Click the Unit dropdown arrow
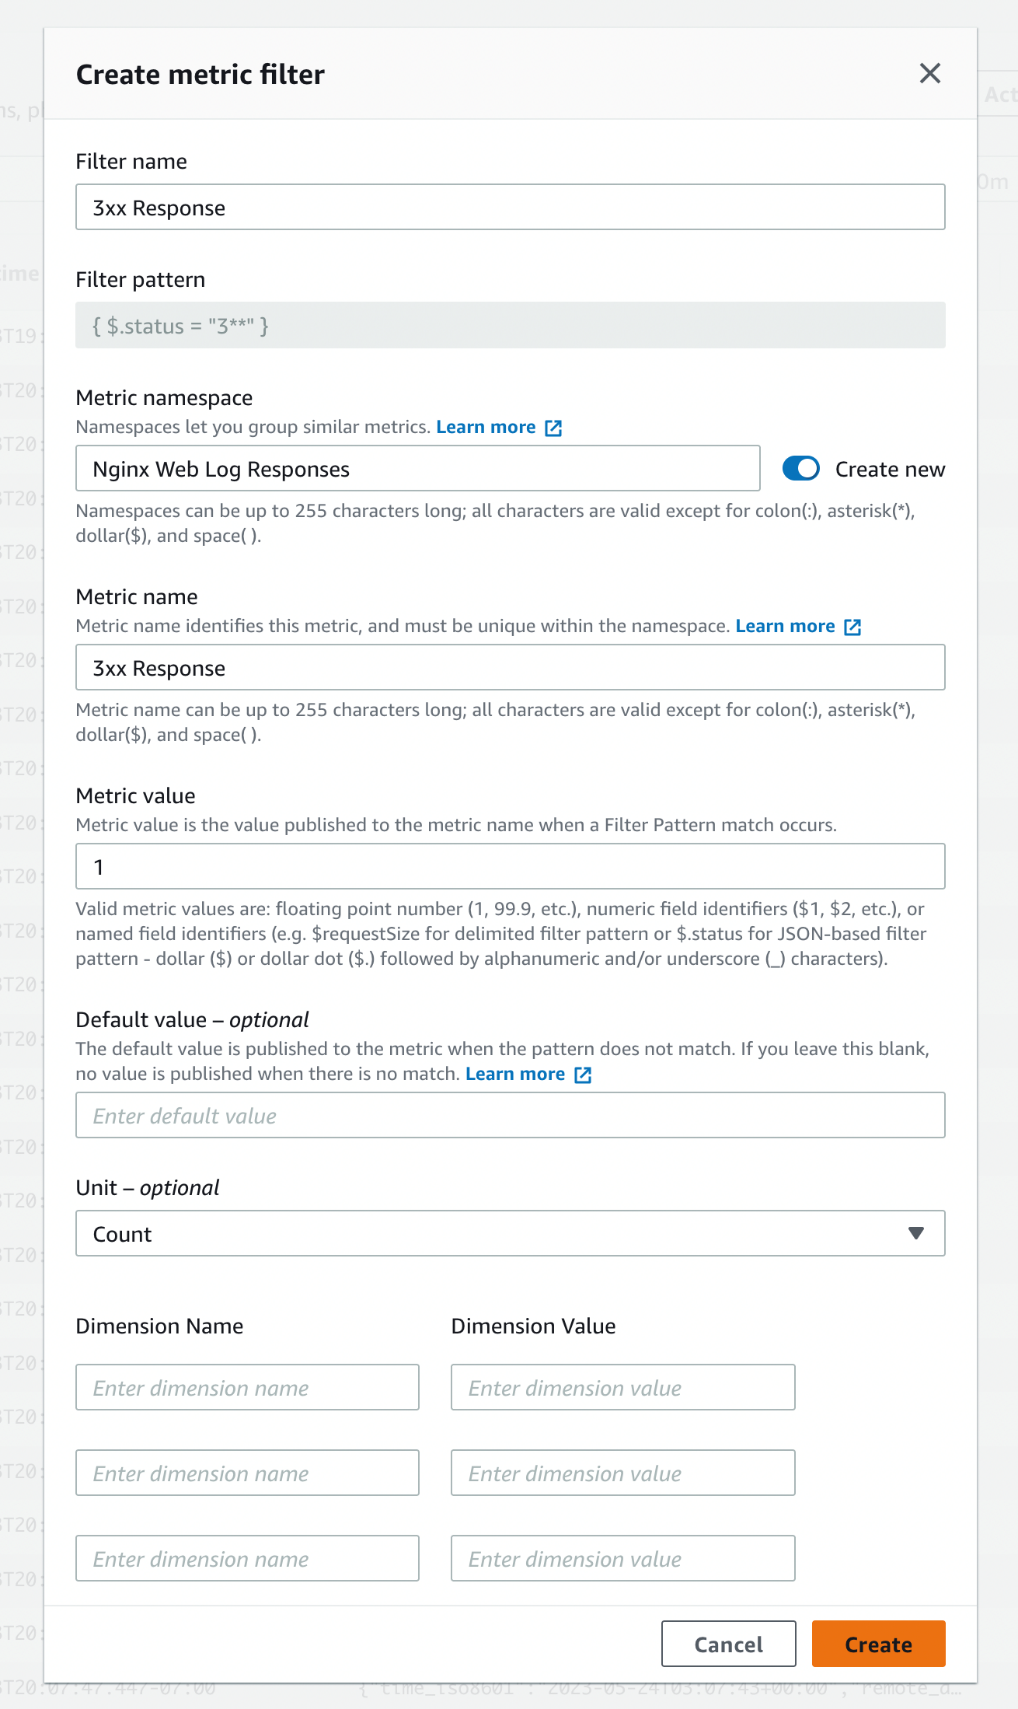This screenshot has width=1018, height=1709. pyautogui.click(x=915, y=1233)
